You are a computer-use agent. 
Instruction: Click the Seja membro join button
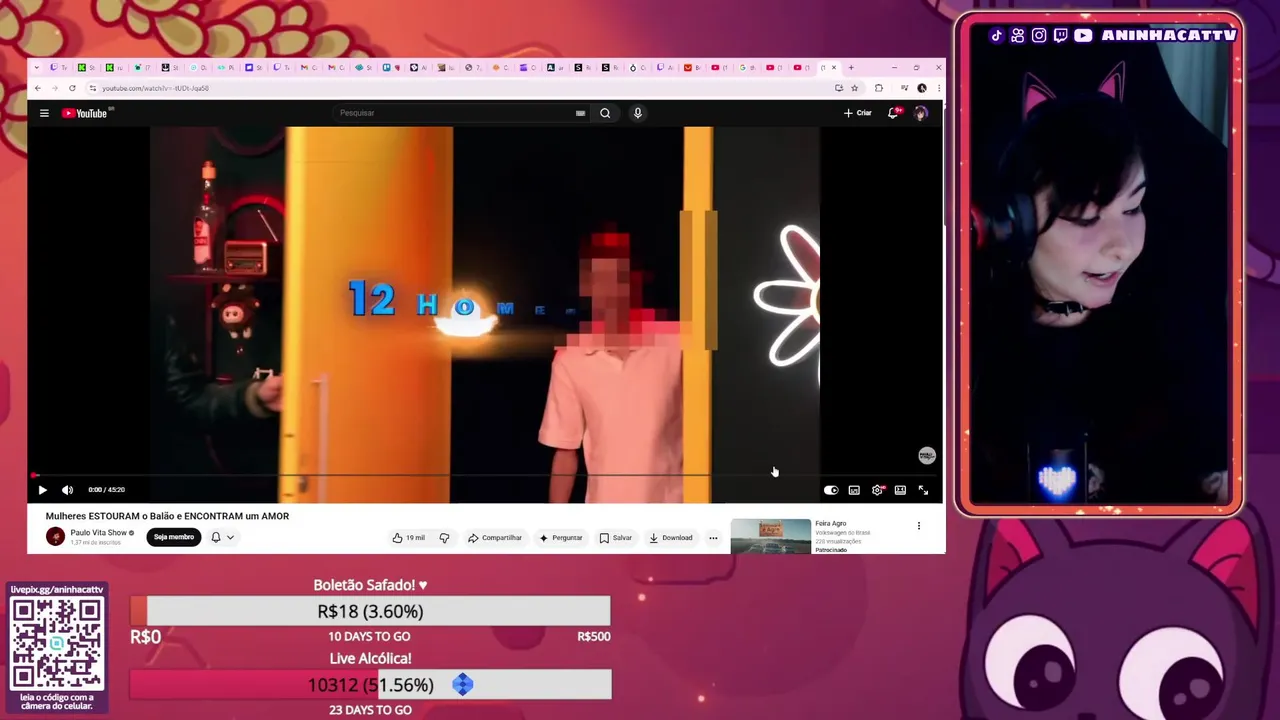[173, 537]
